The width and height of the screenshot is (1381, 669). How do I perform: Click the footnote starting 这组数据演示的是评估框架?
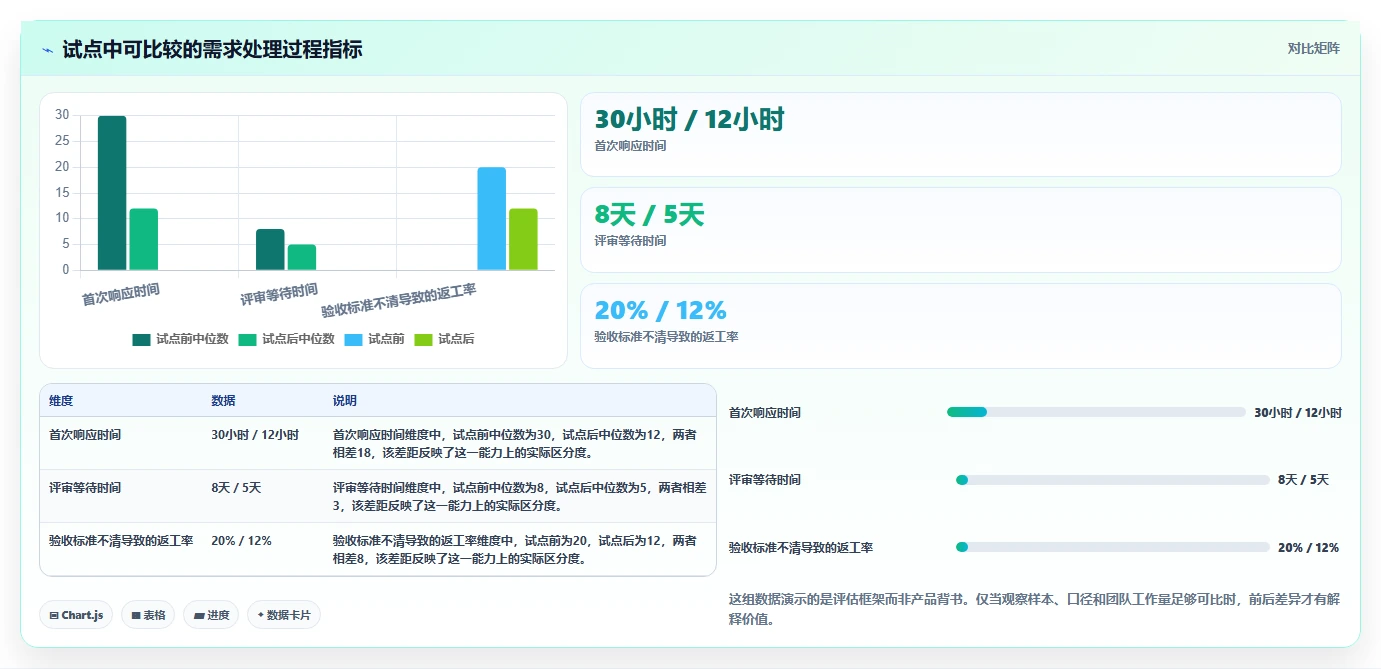(1035, 609)
